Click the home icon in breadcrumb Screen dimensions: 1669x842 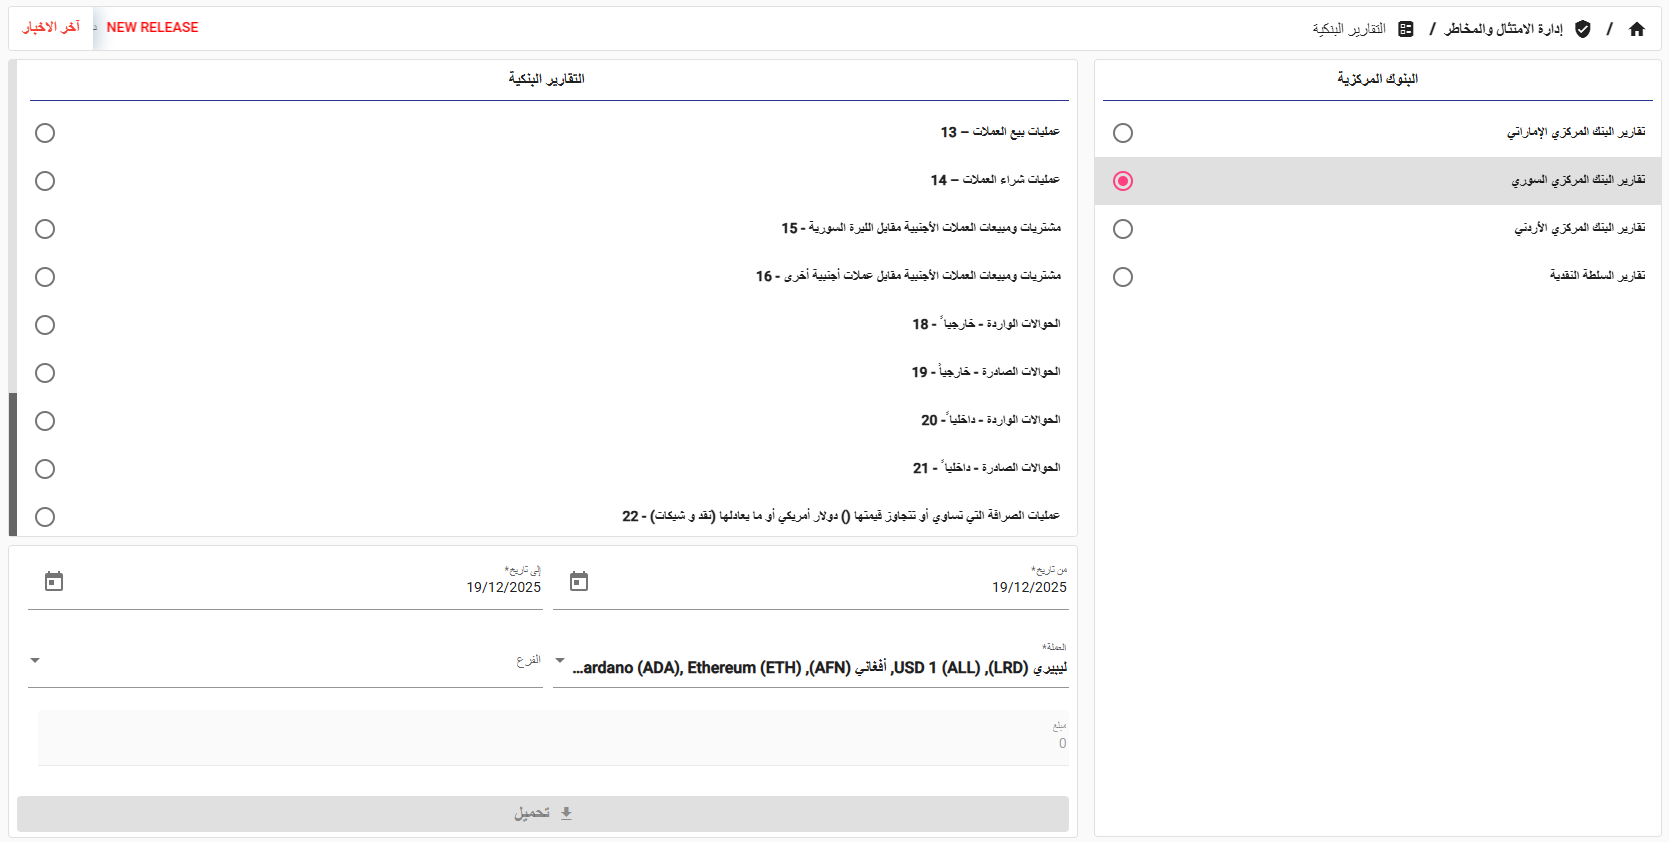pos(1636,29)
